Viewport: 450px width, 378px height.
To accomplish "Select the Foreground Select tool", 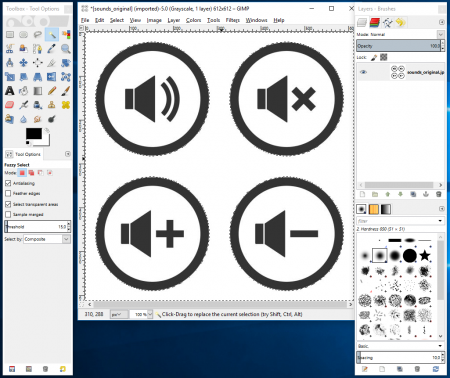I will coord(23,49).
